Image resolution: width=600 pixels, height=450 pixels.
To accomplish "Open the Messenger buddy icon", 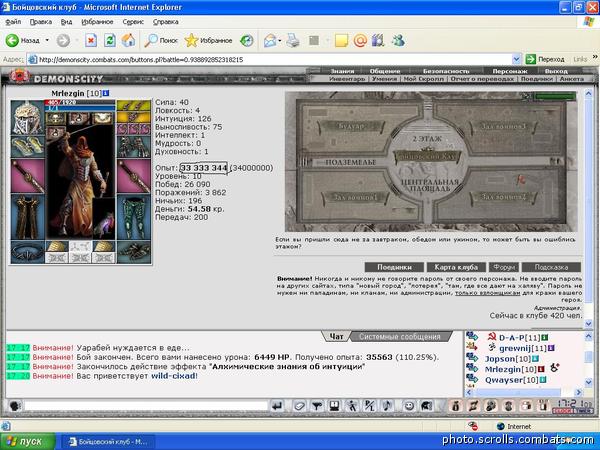I will tap(398, 41).
